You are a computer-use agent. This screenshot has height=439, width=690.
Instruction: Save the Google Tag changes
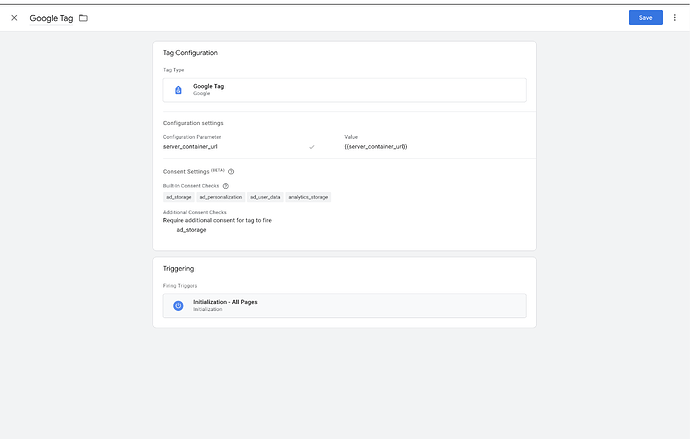(x=645, y=17)
